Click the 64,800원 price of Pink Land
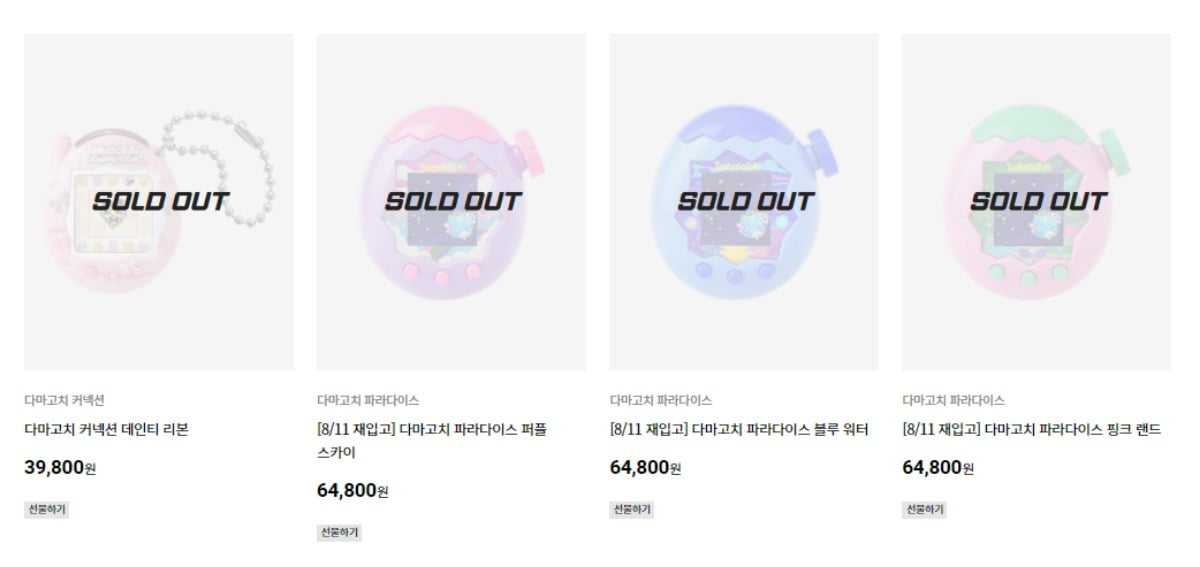Viewport: 1200px width, 567px height. coord(938,467)
